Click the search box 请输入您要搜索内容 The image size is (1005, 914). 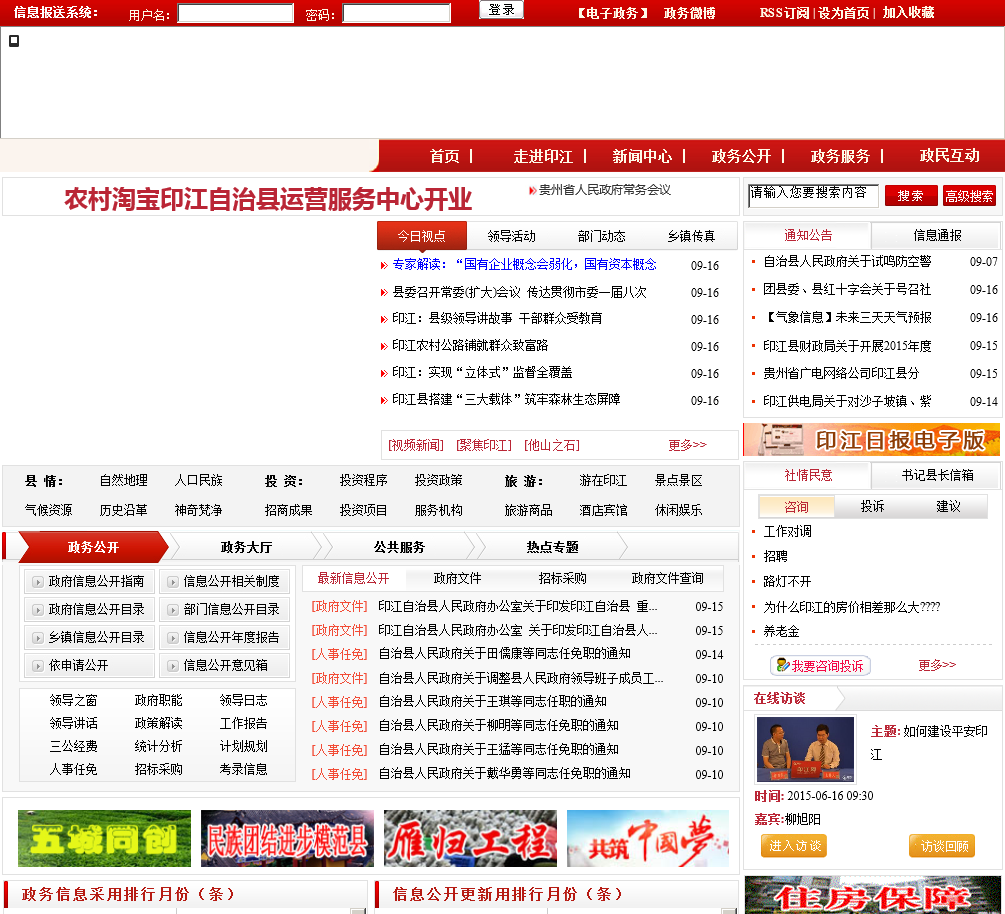813,195
